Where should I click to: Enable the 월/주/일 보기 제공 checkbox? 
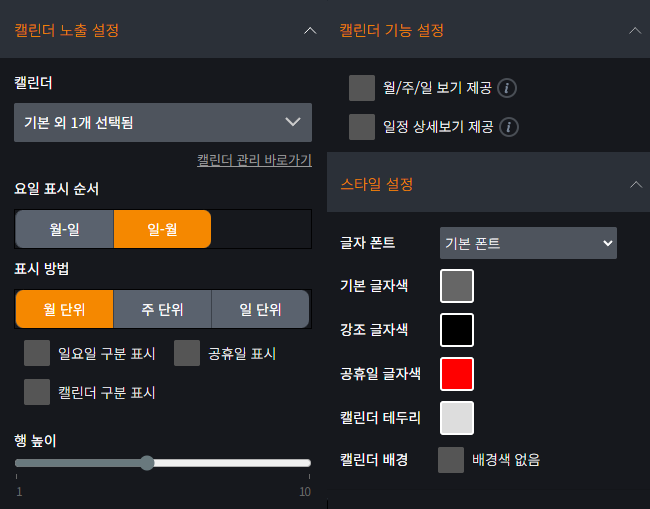(x=361, y=88)
